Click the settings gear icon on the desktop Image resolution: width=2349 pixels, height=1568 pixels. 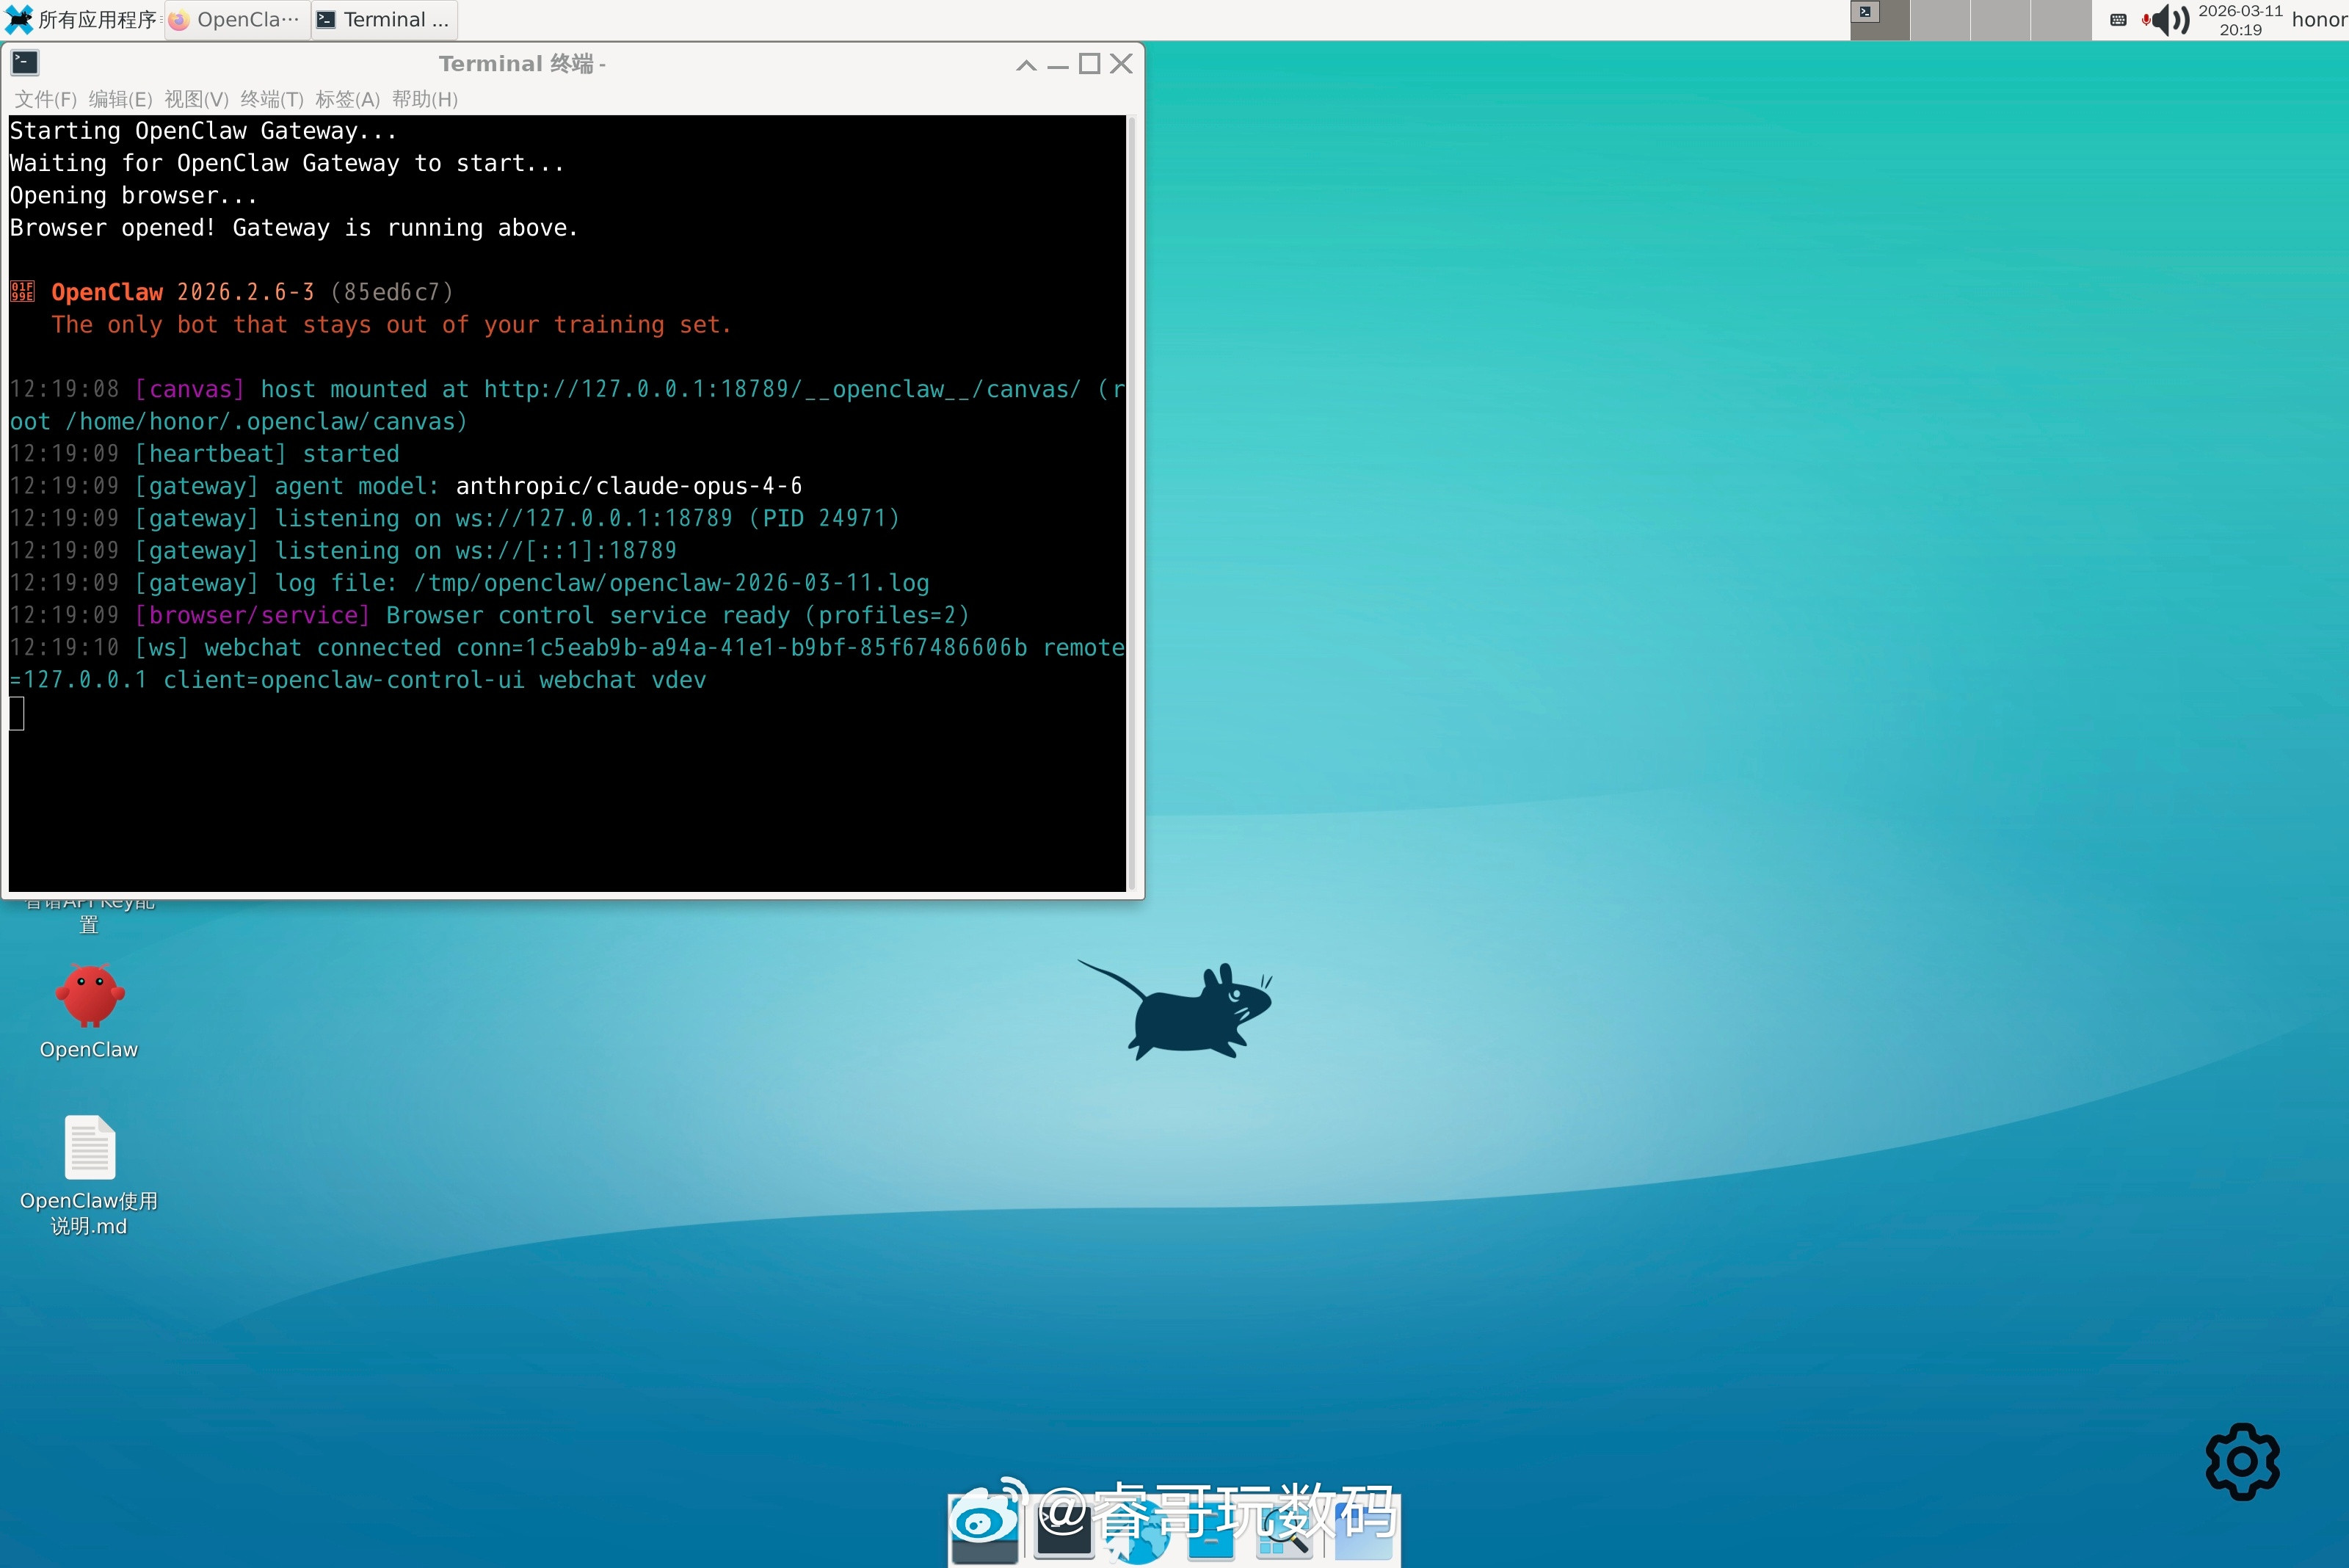pyautogui.click(x=2242, y=1461)
